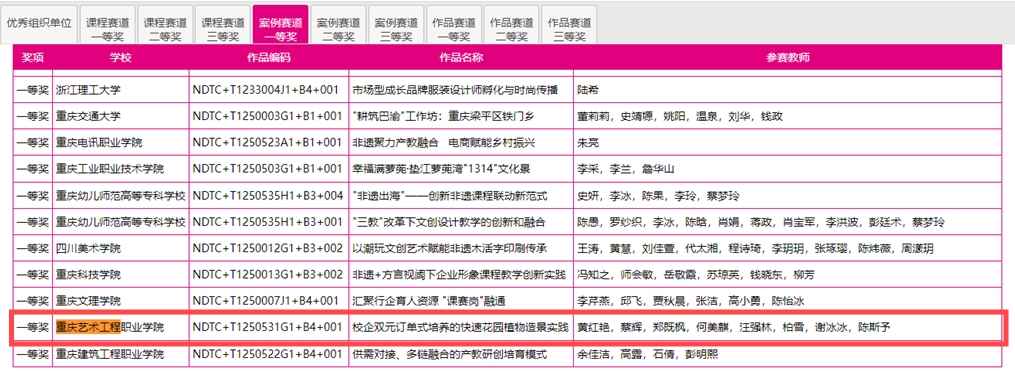Switch to 作品赛道一等奖 tab
This screenshot has width=1015, height=381.
[x=454, y=24]
